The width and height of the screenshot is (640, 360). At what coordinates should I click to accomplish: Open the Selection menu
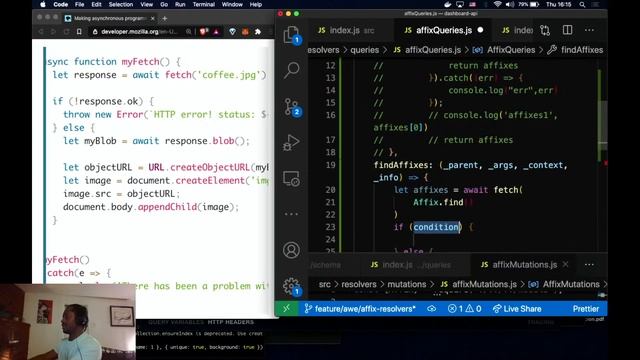pos(120,4)
